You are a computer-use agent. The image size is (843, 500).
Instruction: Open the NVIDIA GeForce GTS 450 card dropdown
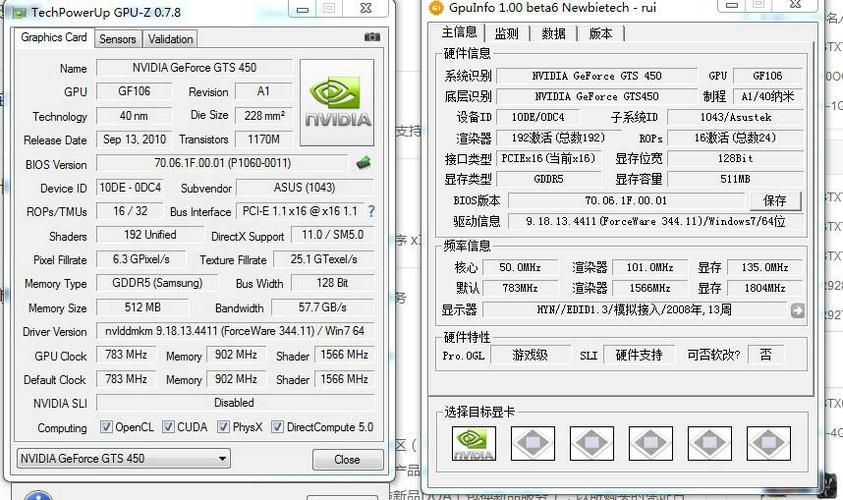pos(124,459)
